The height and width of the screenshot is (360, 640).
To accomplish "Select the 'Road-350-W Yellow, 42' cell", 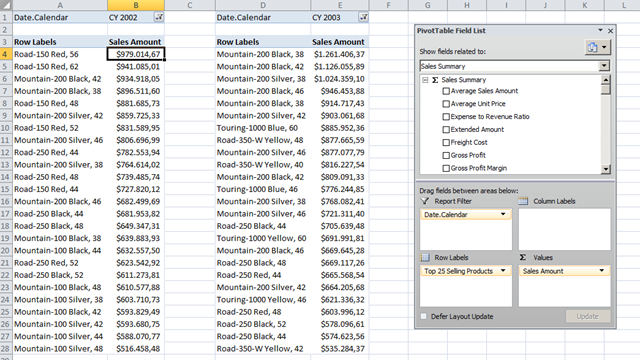I will pos(263,349).
